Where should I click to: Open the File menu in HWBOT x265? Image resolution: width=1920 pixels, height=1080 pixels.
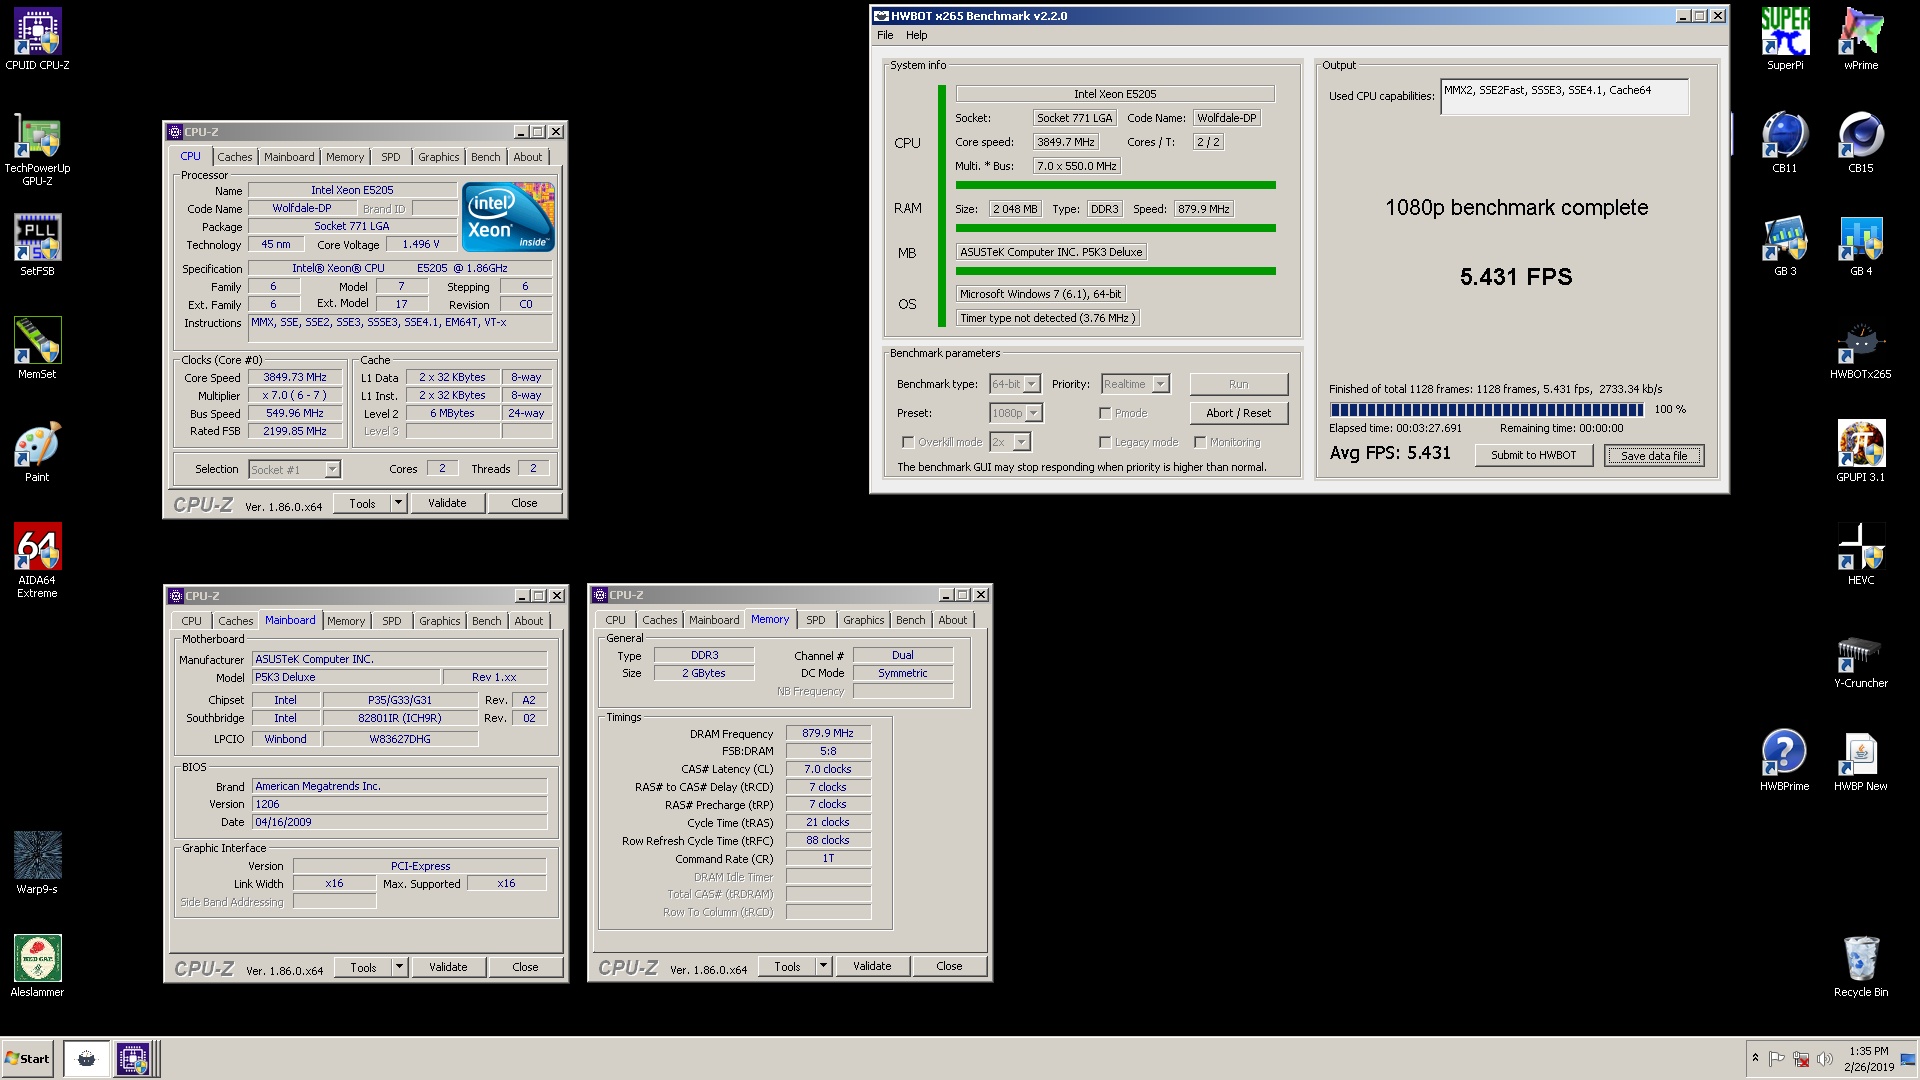click(x=885, y=35)
